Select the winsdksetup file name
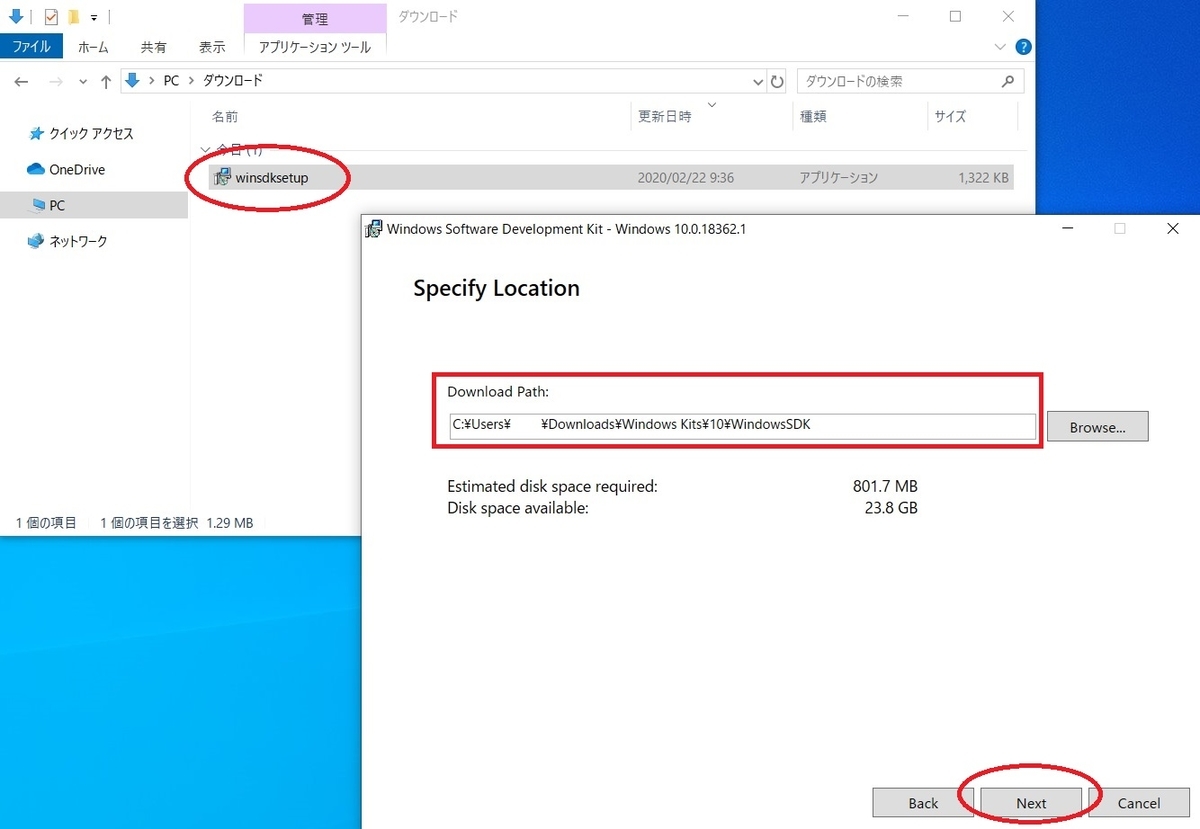The height and width of the screenshot is (829, 1200). (271, 178)
